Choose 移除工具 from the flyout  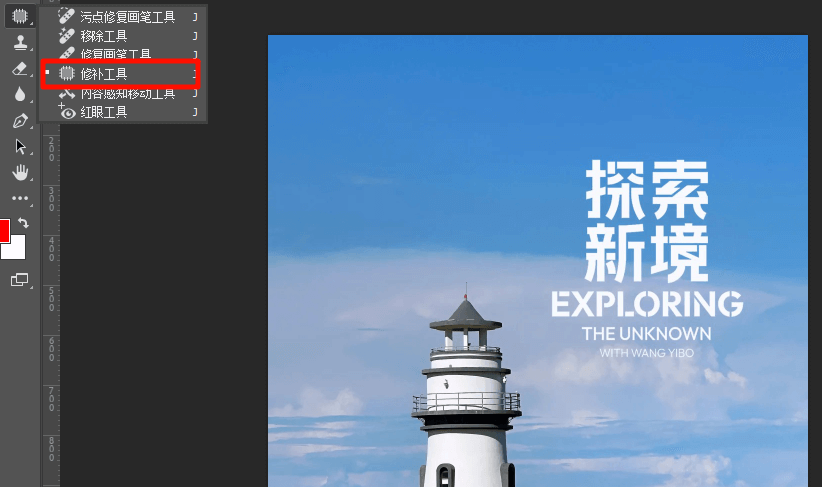(x=124, y=36)
